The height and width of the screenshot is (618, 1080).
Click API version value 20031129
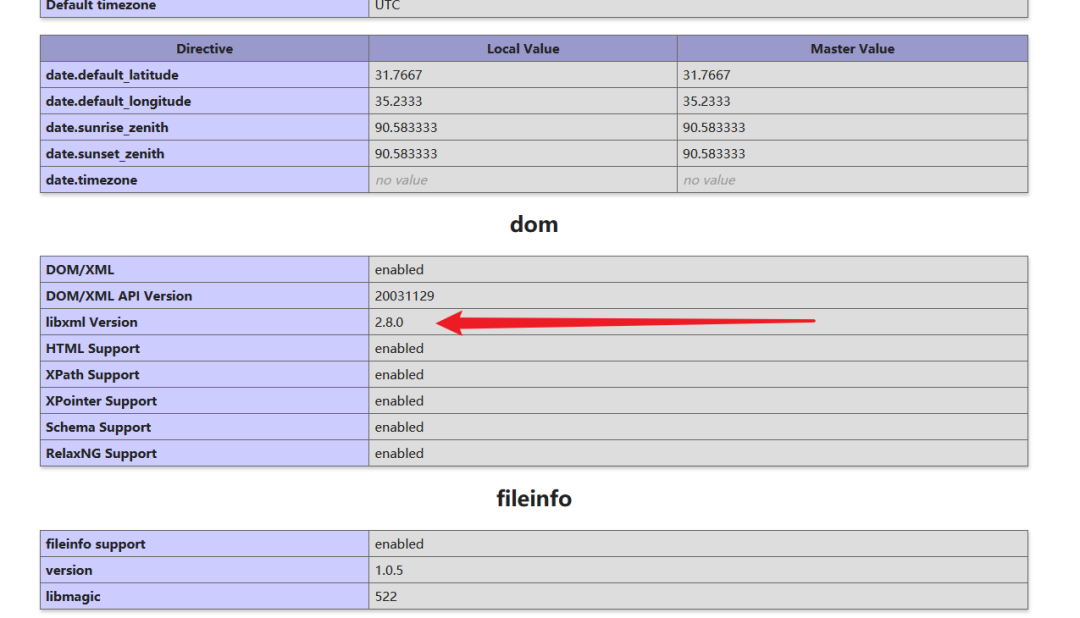(x=404, y=296)
